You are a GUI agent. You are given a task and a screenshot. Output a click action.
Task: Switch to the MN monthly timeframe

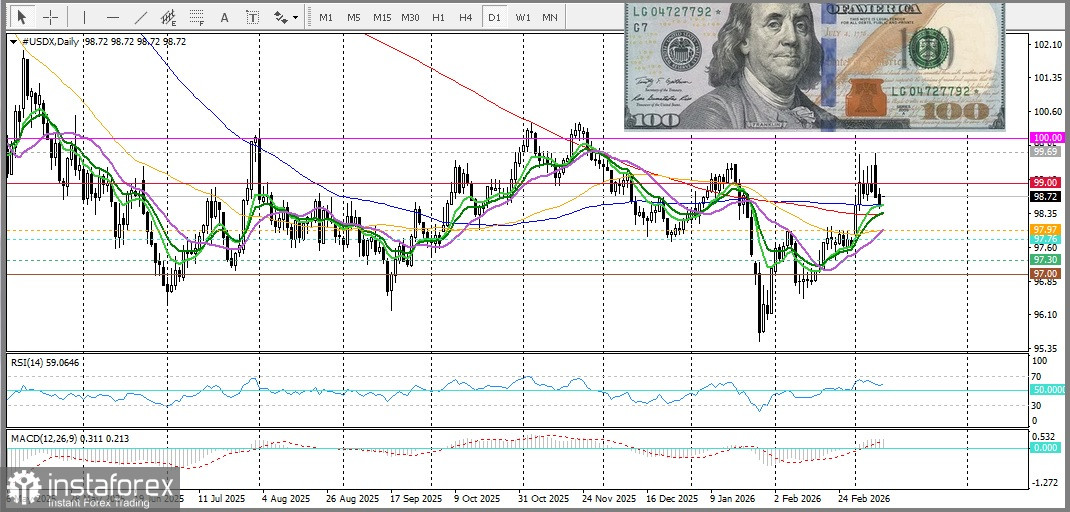(x=550, y=17)
